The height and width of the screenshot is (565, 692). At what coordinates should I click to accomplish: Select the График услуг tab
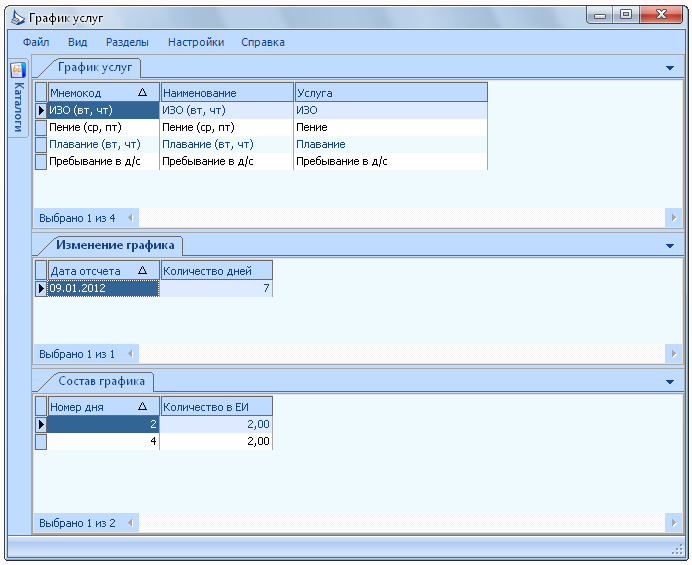point(95,68)
